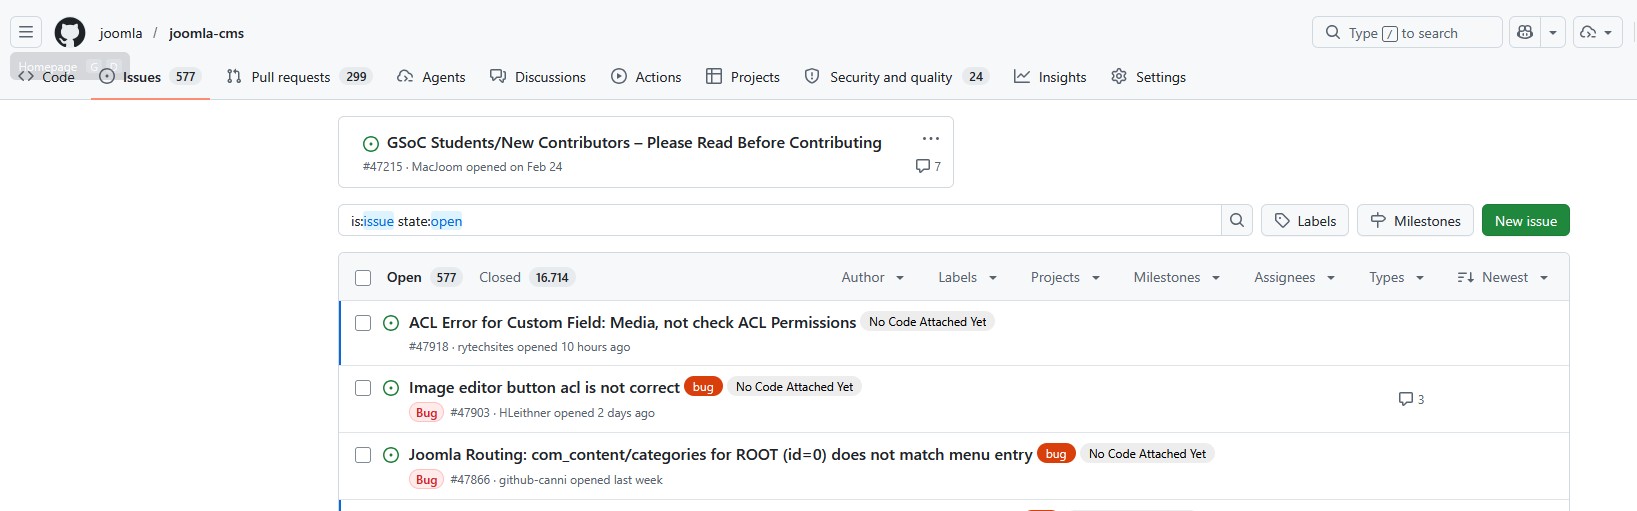Open github-canni author link
Viewport: 1637px width, 511px height.
tap(532, 480)
